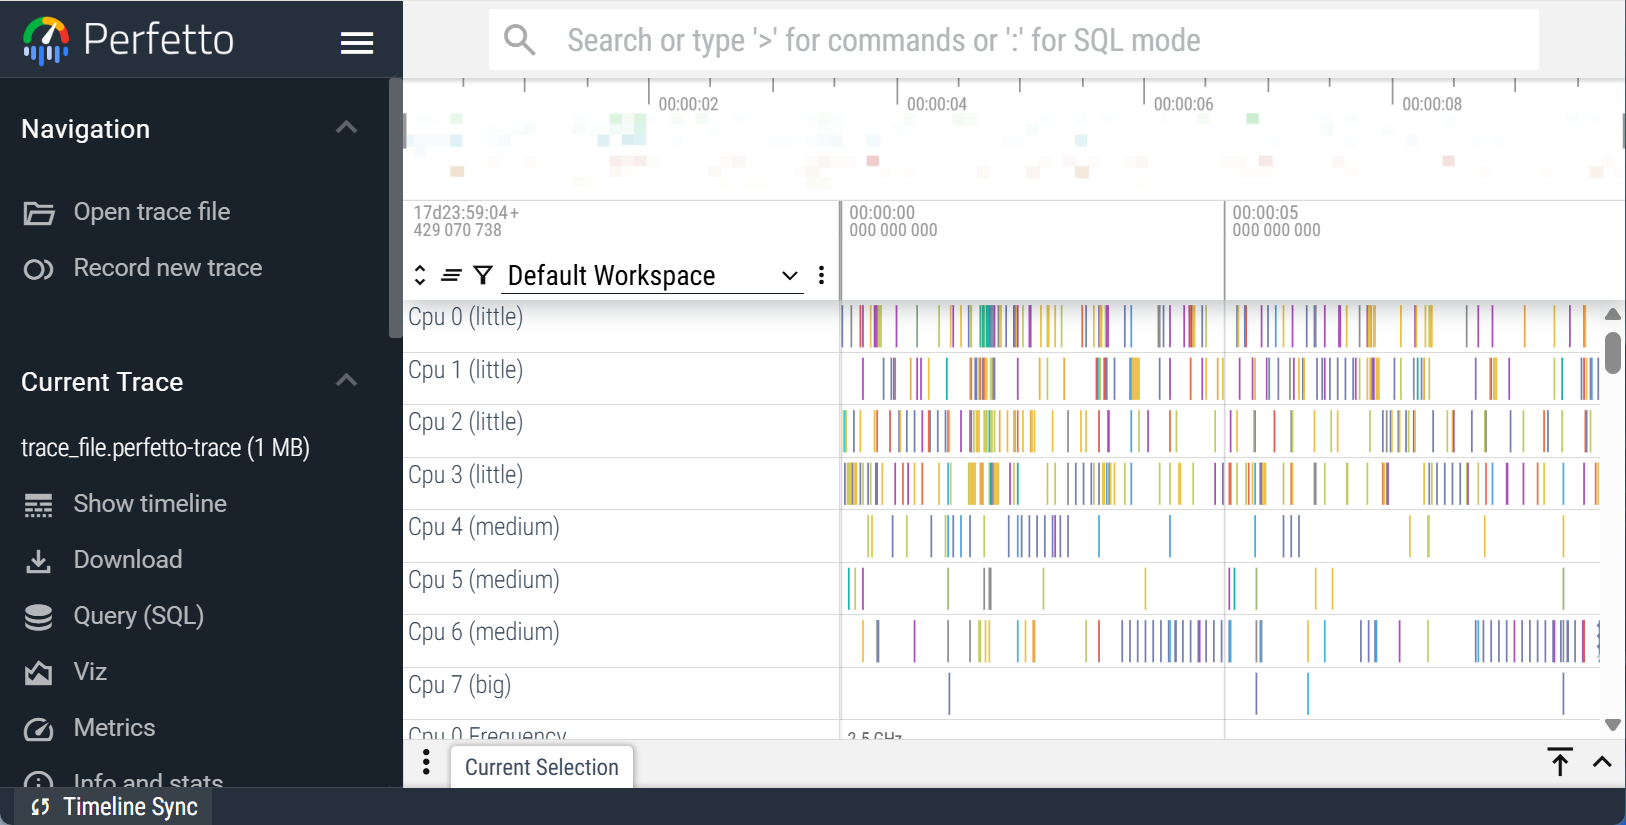
Task: Click the Show timeline icon
Action: 39,505
